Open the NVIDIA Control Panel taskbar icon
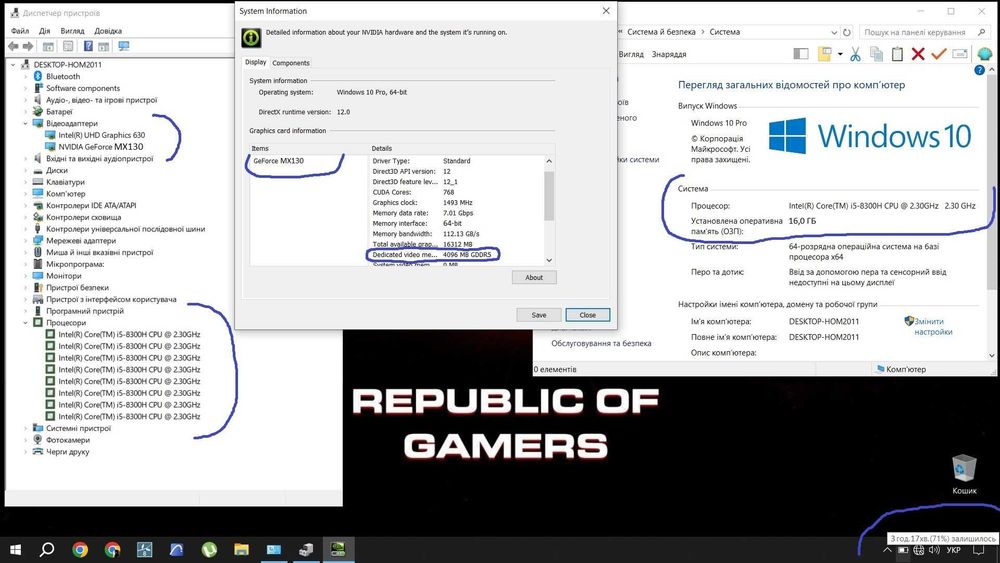Screen dimensions: 1000x563 tap(338, 550)
